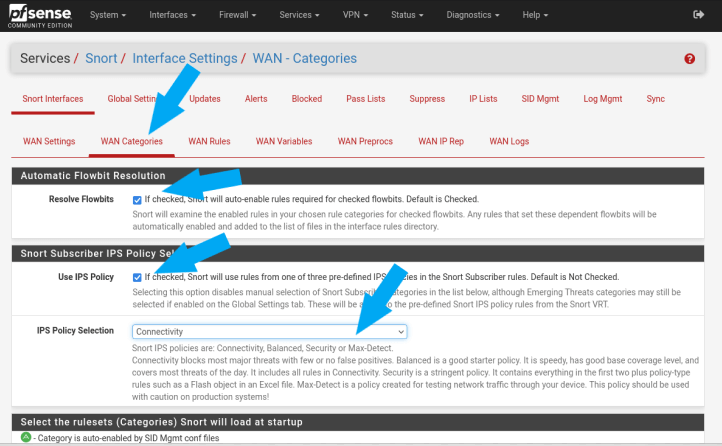This screenshot has width=722, height=446.
Task: Follow the Interface Settings breadcrumb link
Action: (x=185, y=58)
